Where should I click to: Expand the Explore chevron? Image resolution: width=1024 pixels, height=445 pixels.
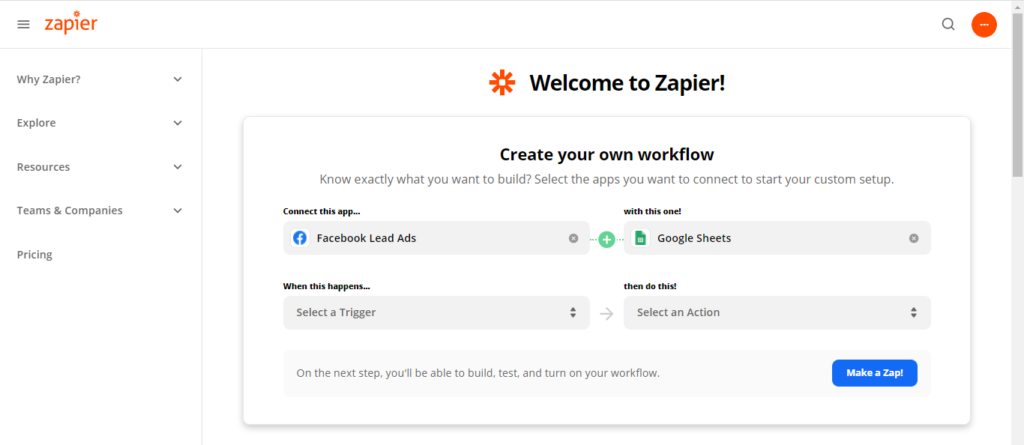(178, 123)
